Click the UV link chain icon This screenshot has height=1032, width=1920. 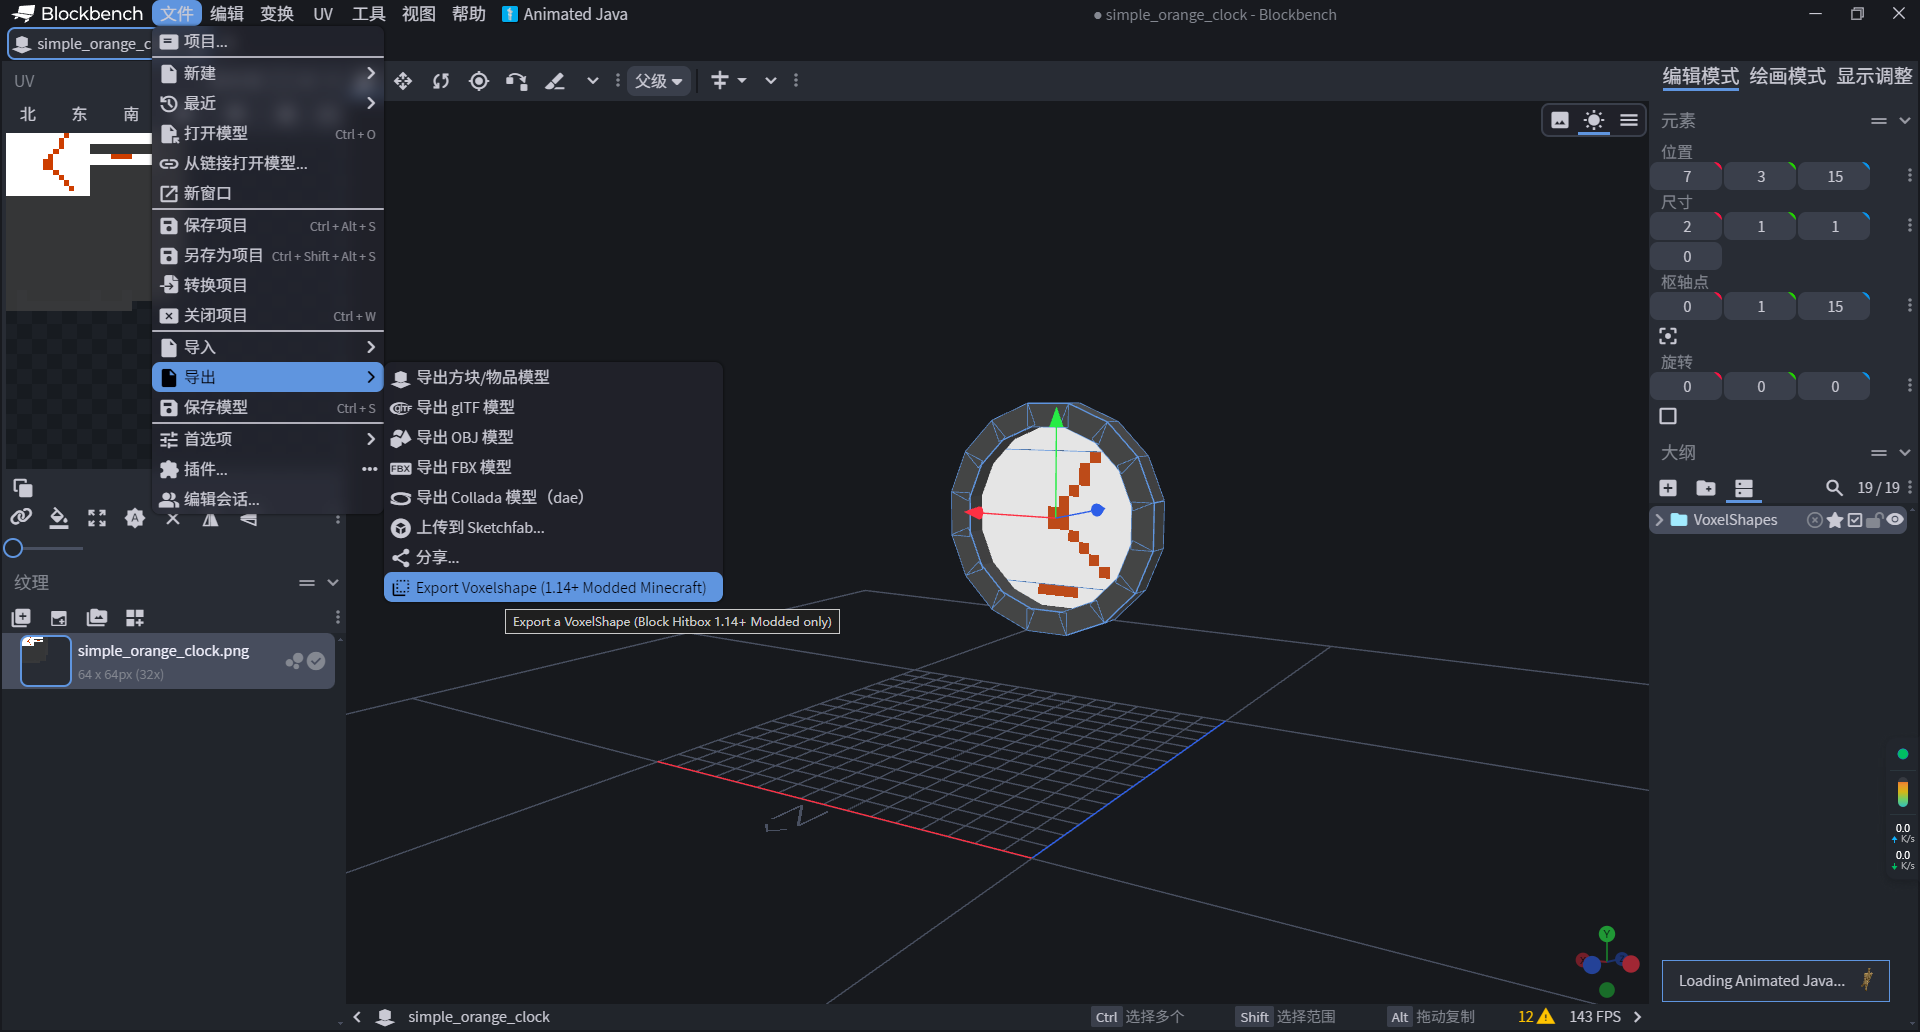tap(21, 518)
